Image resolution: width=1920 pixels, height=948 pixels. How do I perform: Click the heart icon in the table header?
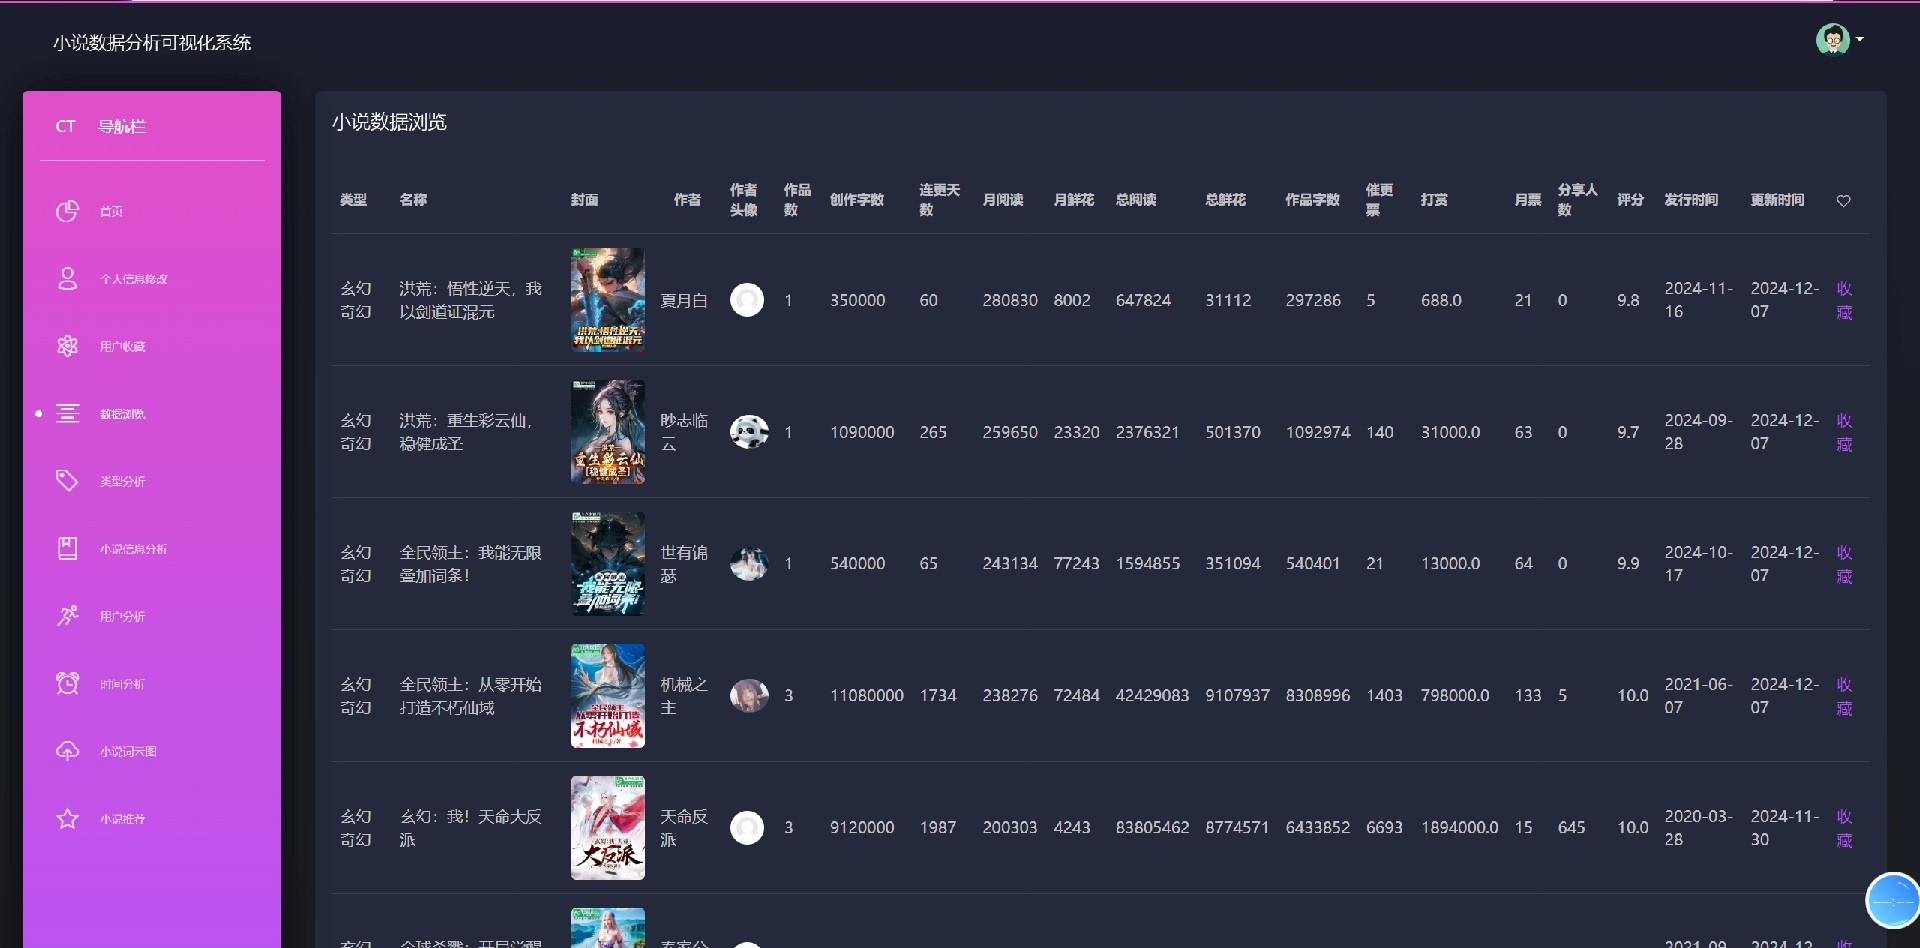pos(1843,201)
